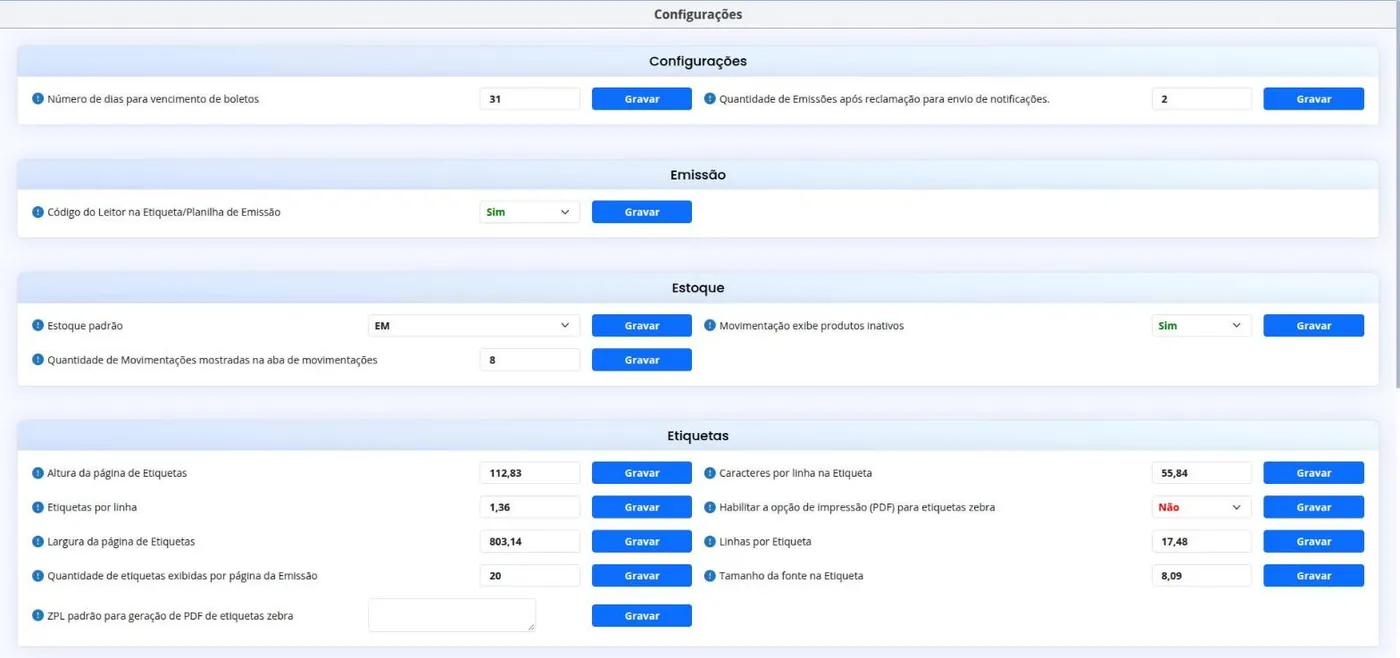Image resolution: width=1400 pixels, height=658 pixels.
Task: Open Movimentação exibe produtos inativos dropdown
Action: 1202,326
